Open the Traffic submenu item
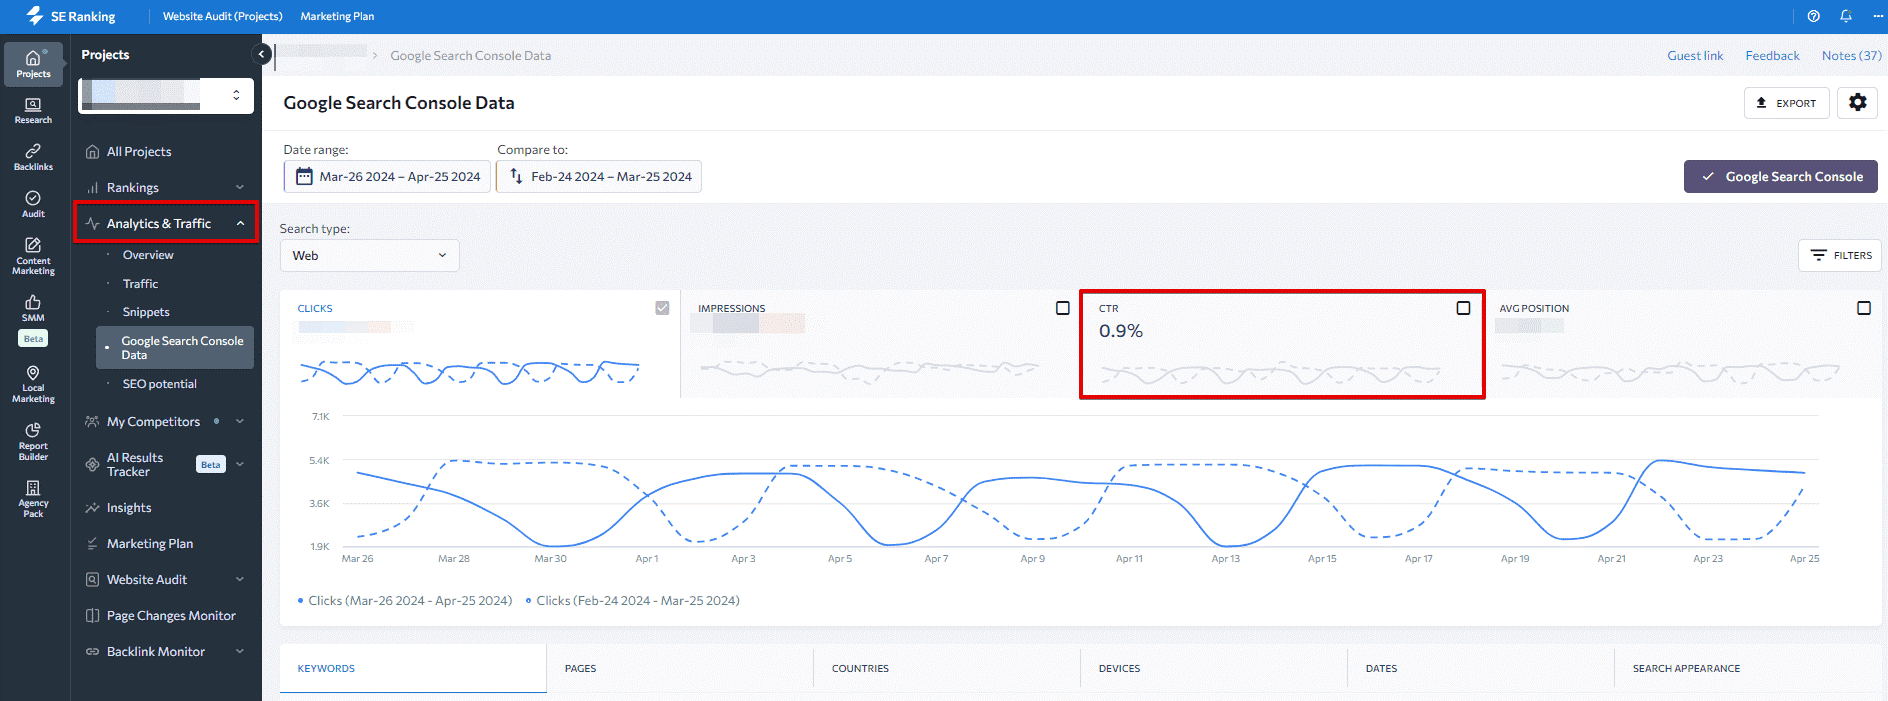Image resolution: width=1888 pixels, height=701 pixels. tap(140, 284)
